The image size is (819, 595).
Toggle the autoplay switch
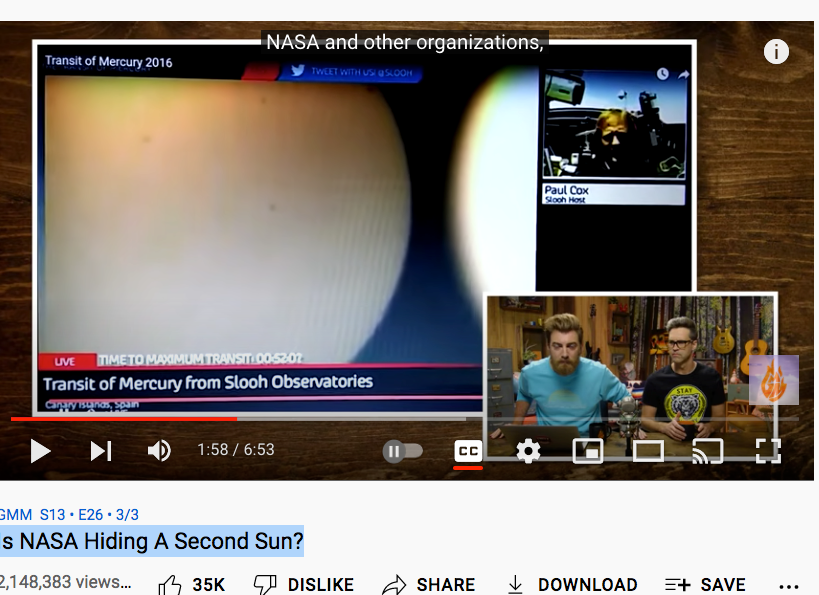tap(403, 451)
